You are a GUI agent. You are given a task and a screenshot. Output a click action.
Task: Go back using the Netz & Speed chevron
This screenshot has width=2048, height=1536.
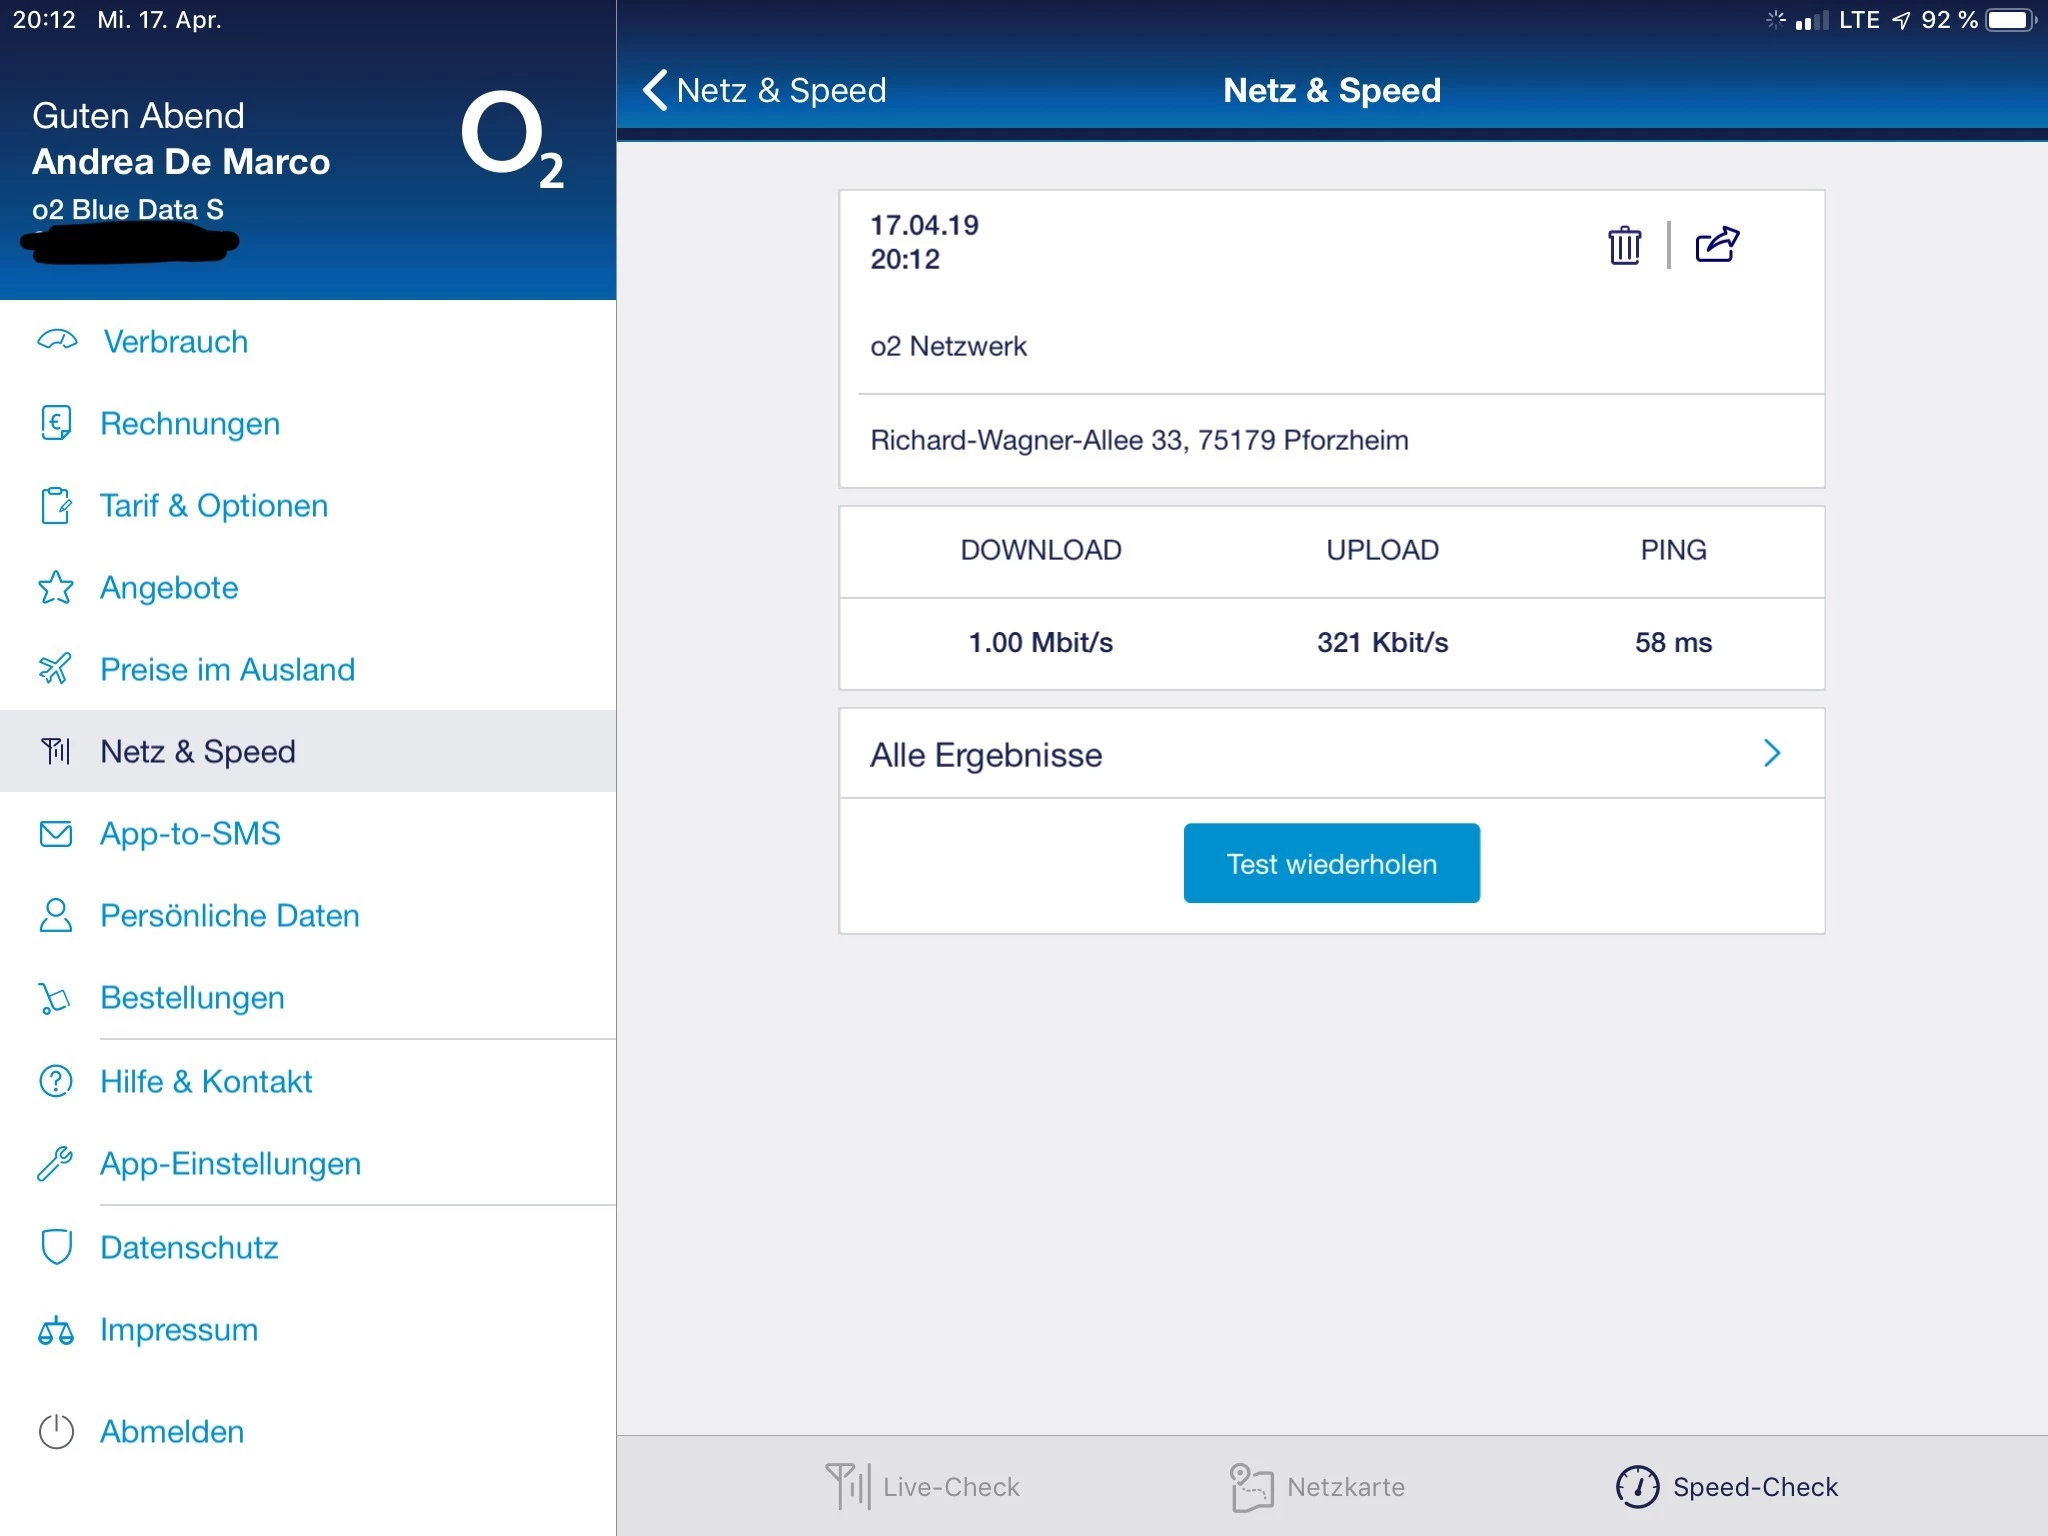coord(656,90)
